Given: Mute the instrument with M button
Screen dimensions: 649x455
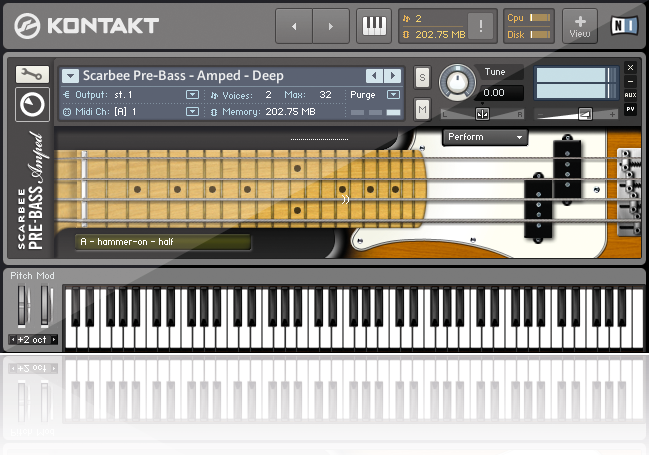Looking at the screenshot, I should pos(422,109).
